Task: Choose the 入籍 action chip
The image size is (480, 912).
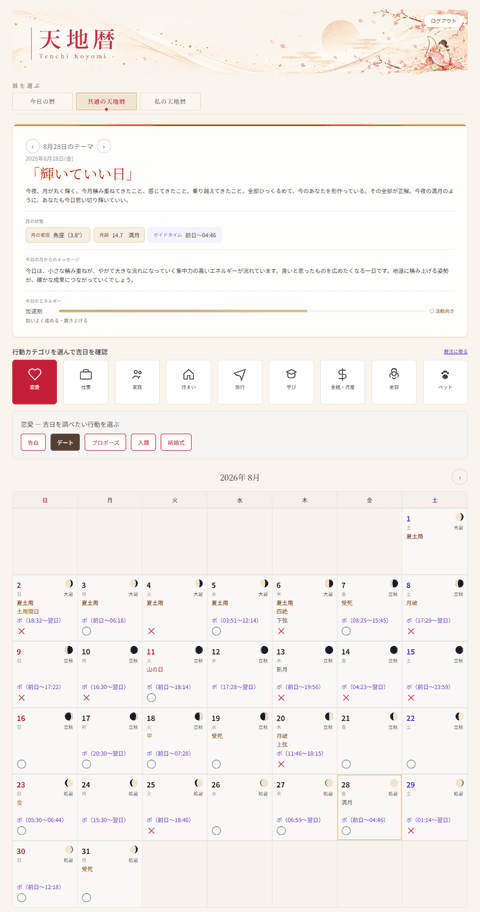Action: (x=143, y=442)
